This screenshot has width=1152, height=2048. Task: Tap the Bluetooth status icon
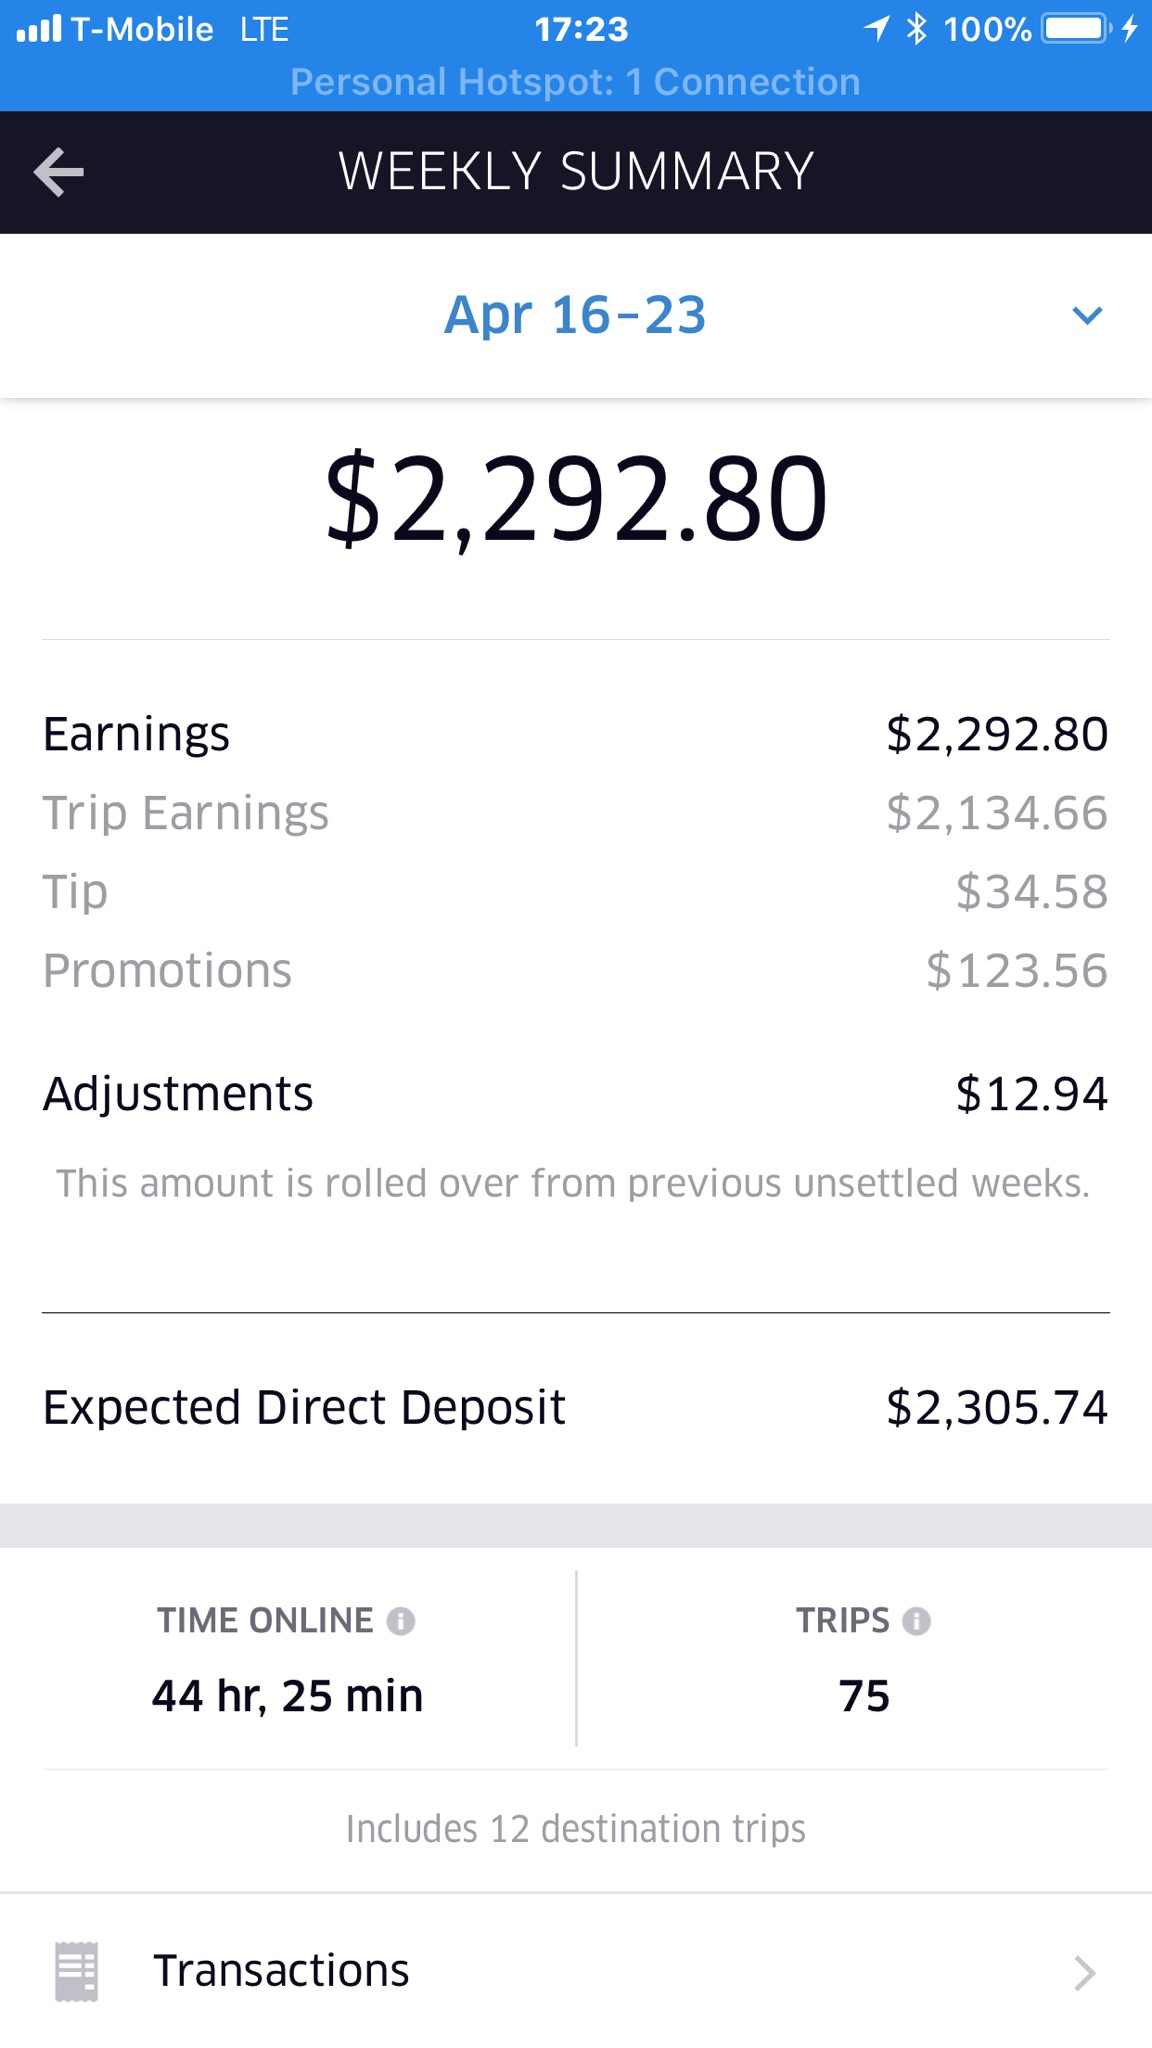tap(916, 29)
